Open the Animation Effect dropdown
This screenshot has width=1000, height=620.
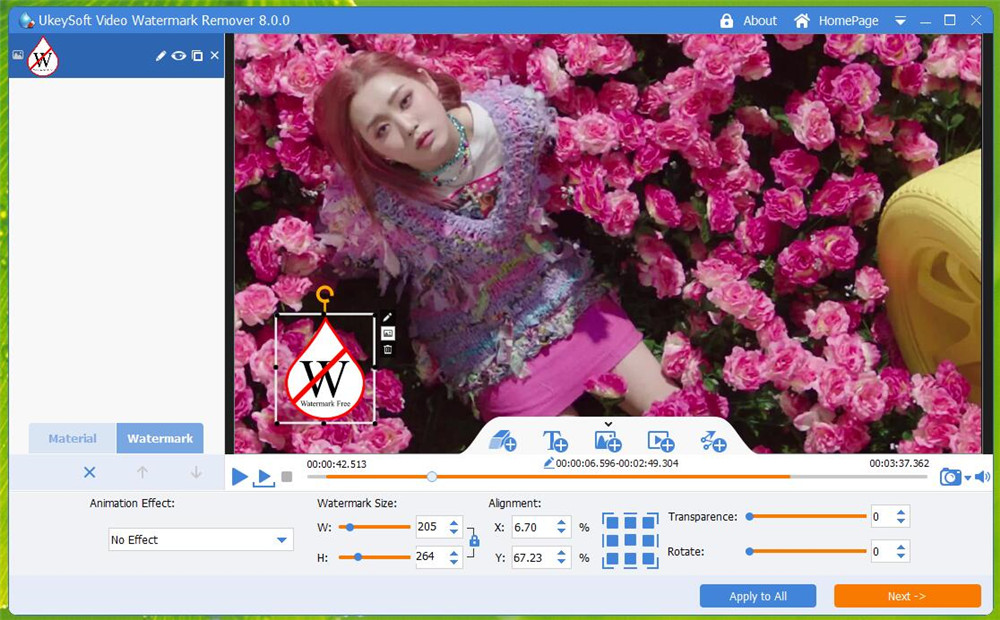[199, 539]
